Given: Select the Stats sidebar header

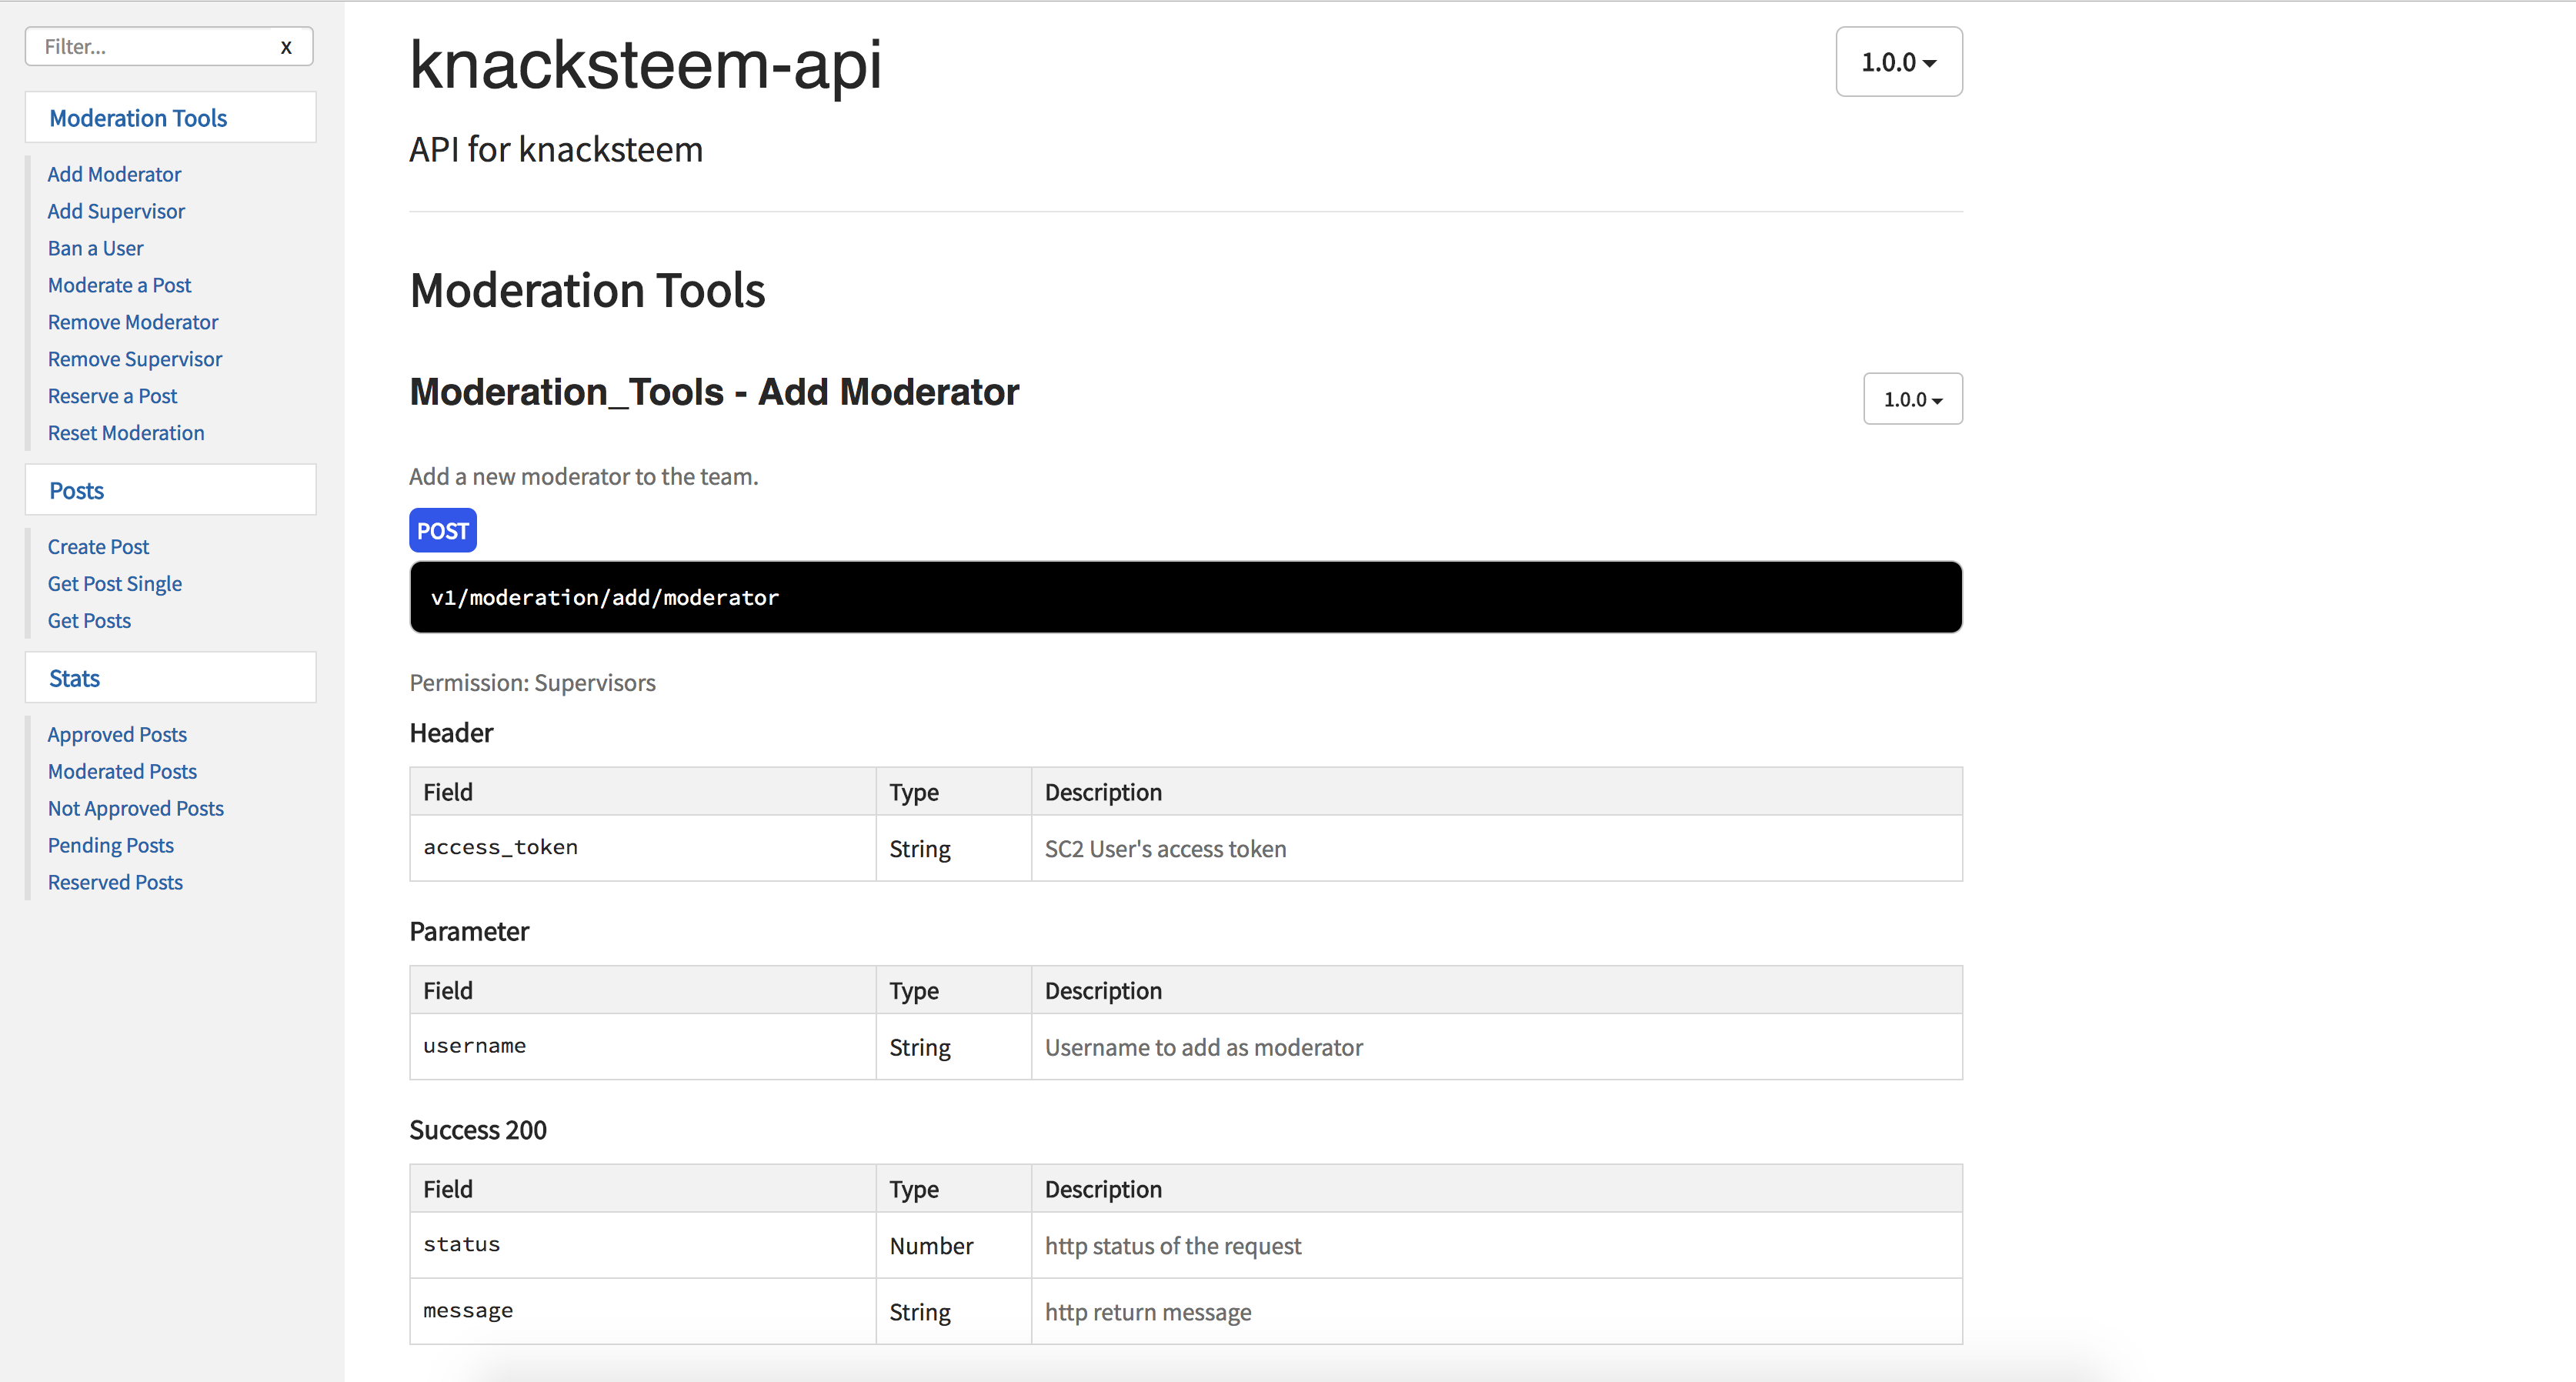Looking at the screenshot, I should [x=75, y=679].
